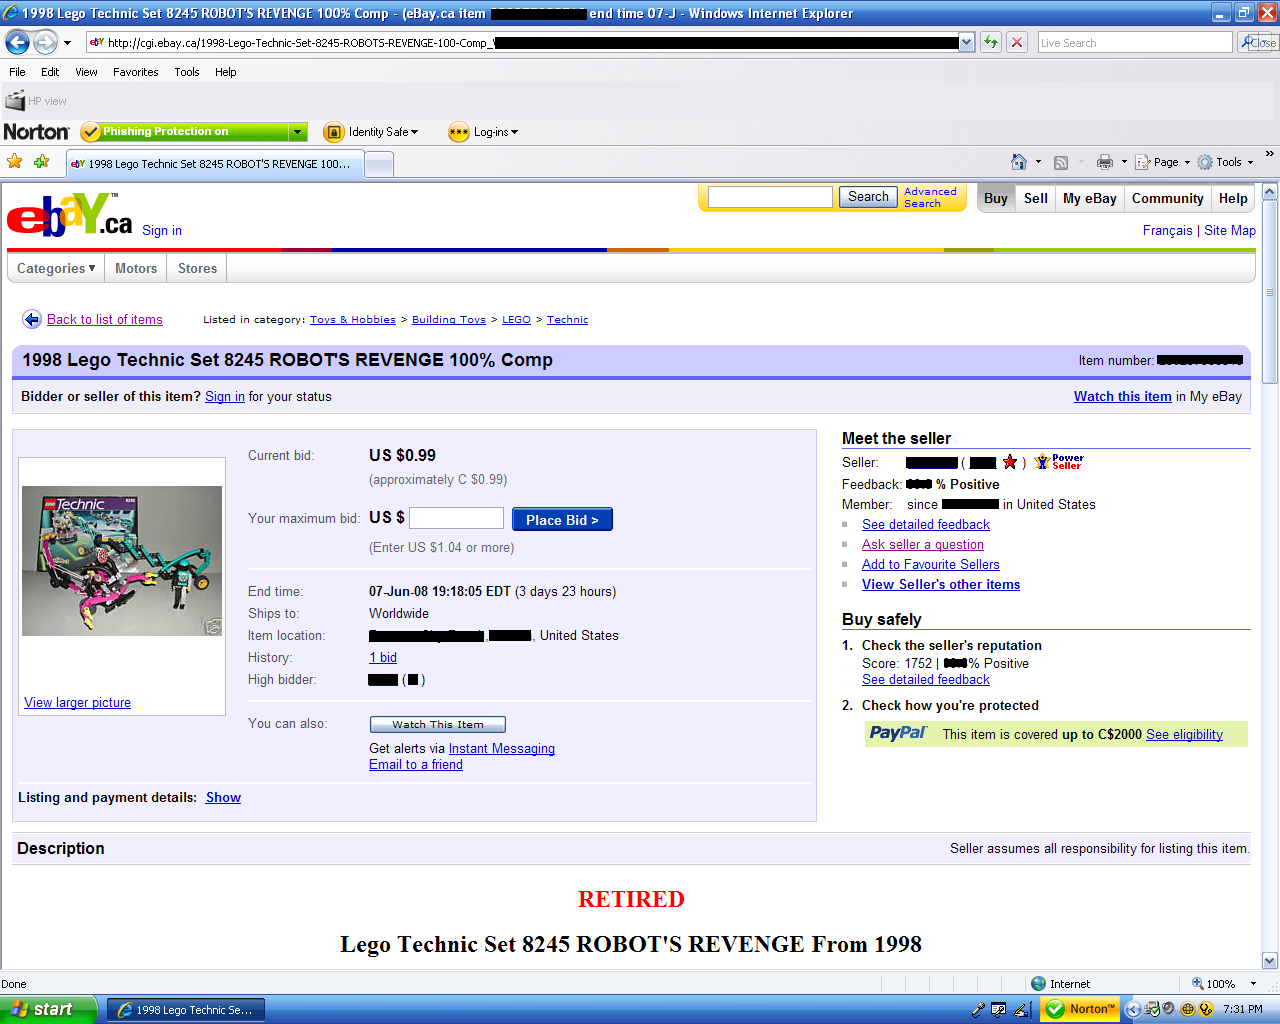This screenshot has height=1024, width=1280.
Task: Open the Edit menu
Action: (x=50, y=72)
